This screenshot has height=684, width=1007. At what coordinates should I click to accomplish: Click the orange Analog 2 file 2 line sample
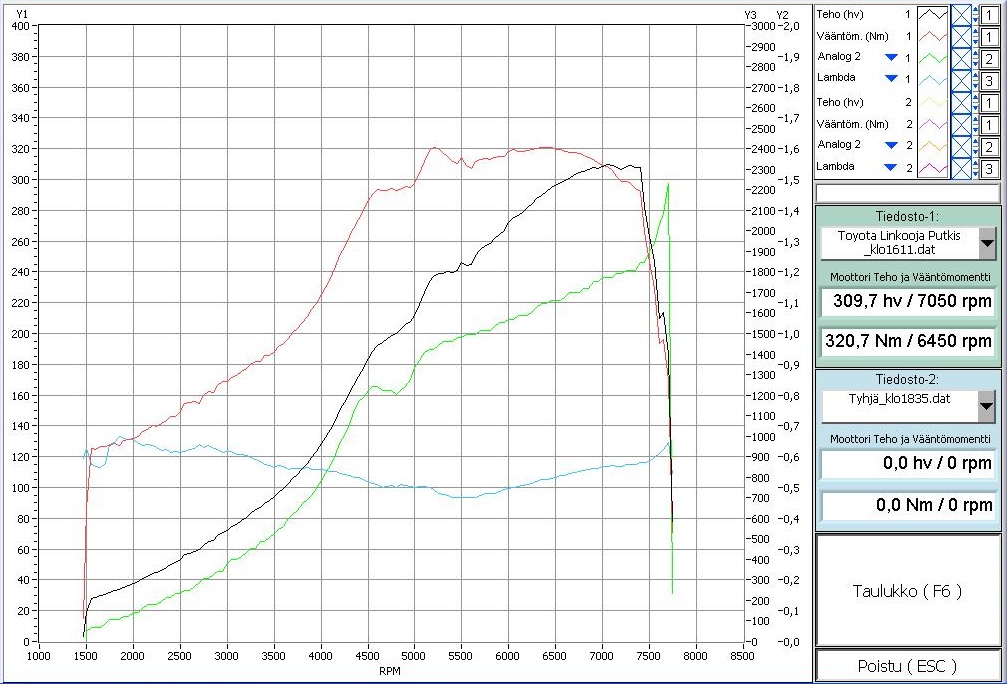[933, 146]
